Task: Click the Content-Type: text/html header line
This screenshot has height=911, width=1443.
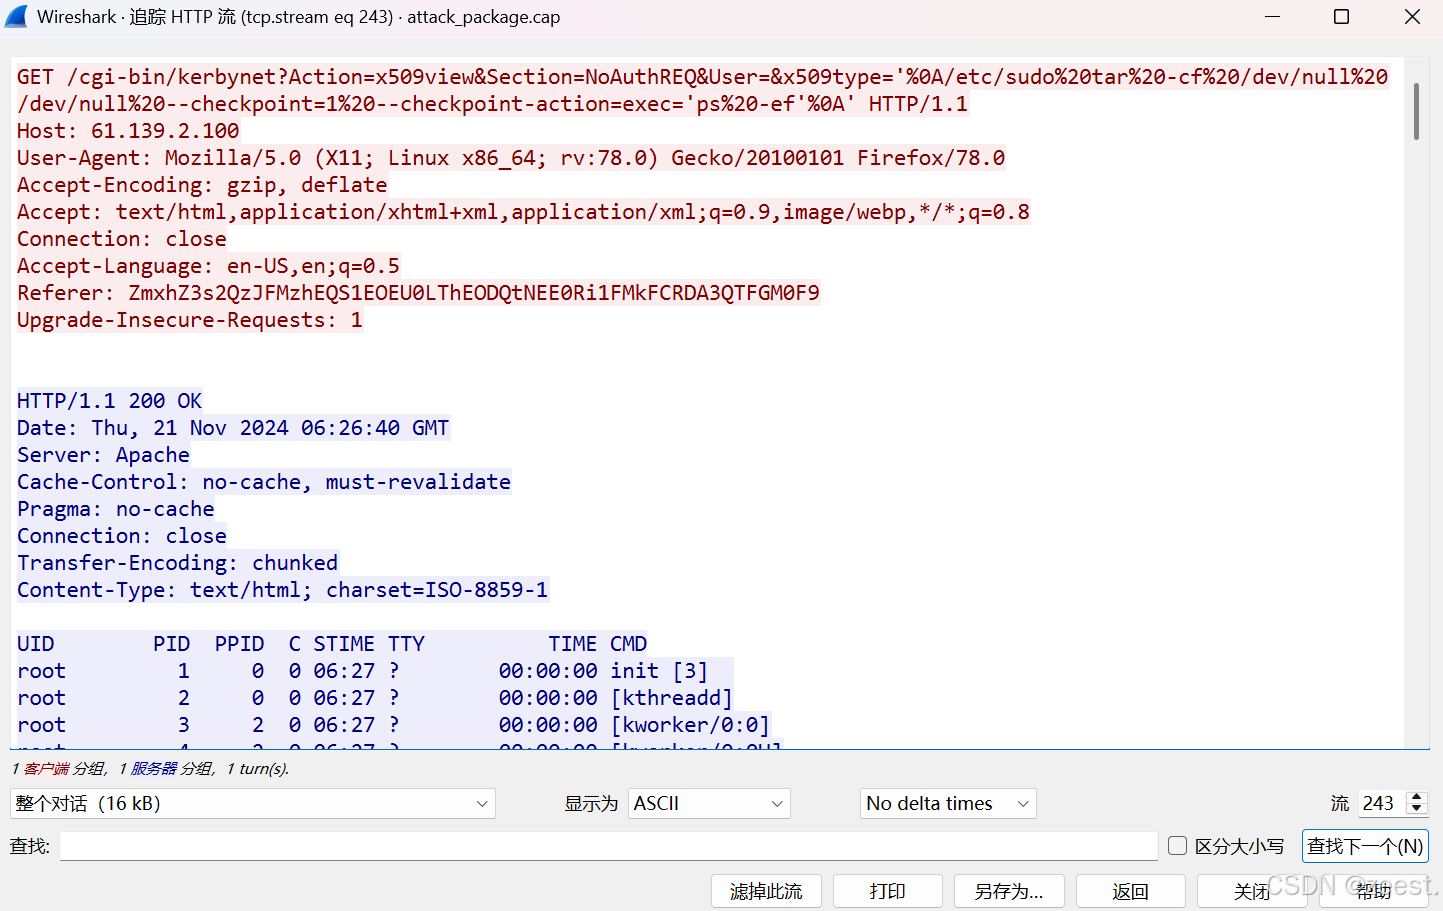Action: coord(282,590)
